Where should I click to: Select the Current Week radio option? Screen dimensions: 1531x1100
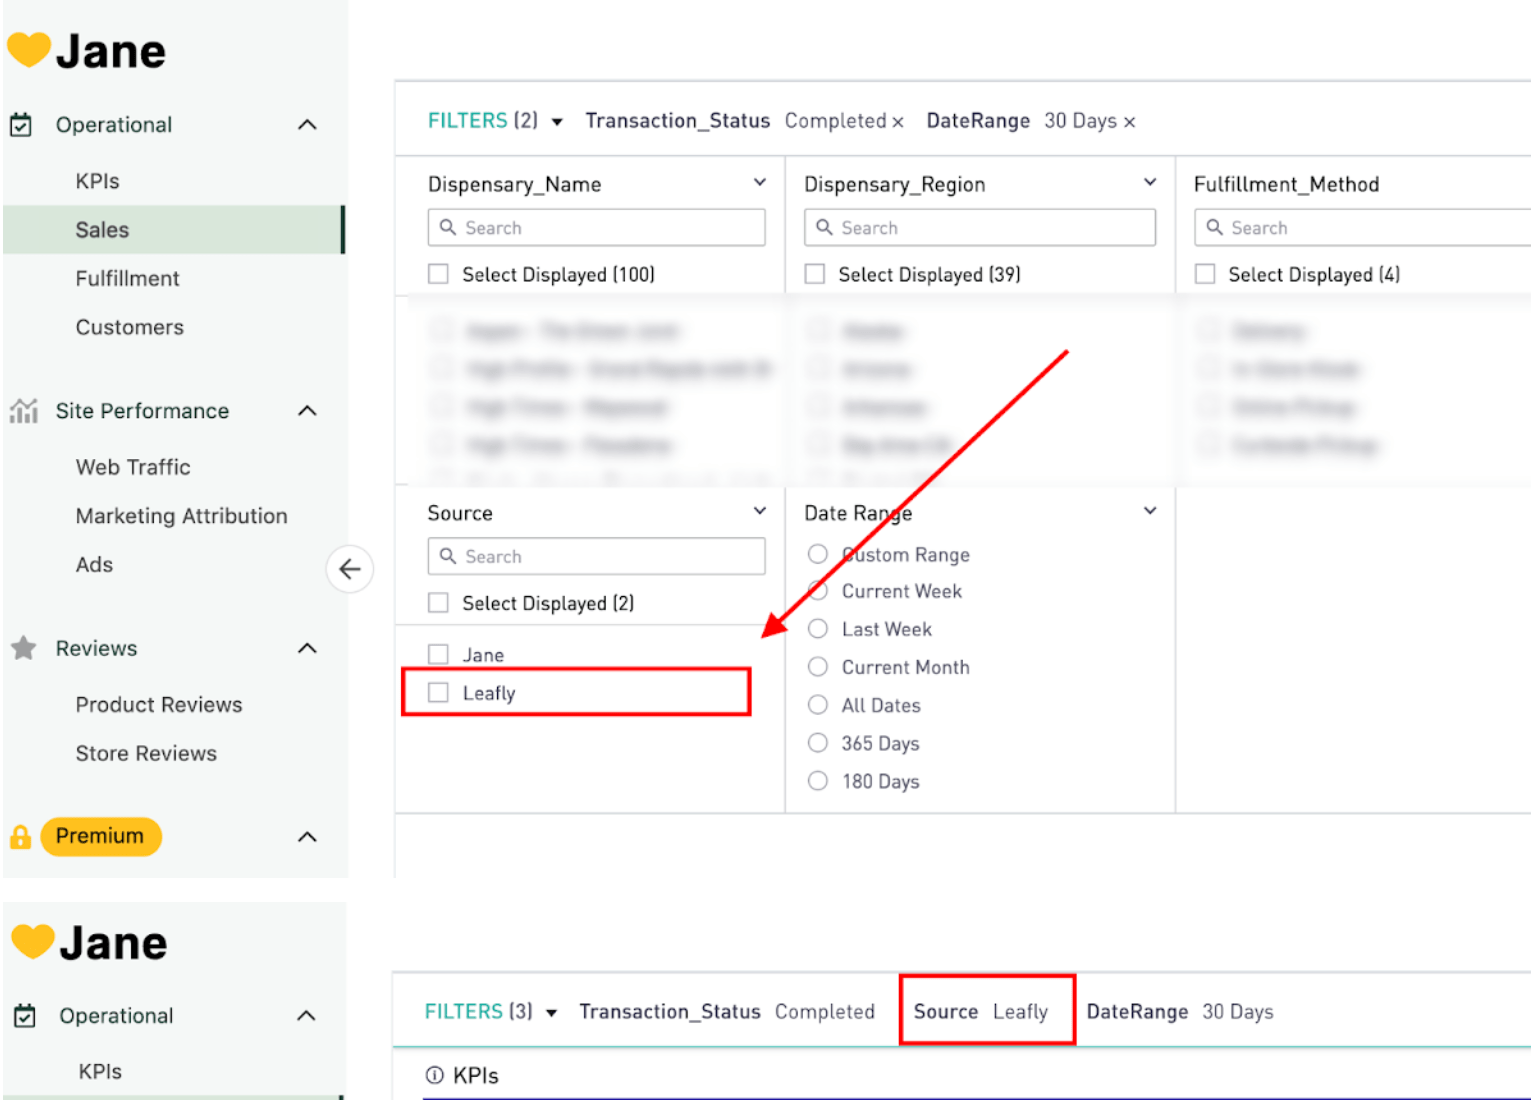[x=818, y=591]
